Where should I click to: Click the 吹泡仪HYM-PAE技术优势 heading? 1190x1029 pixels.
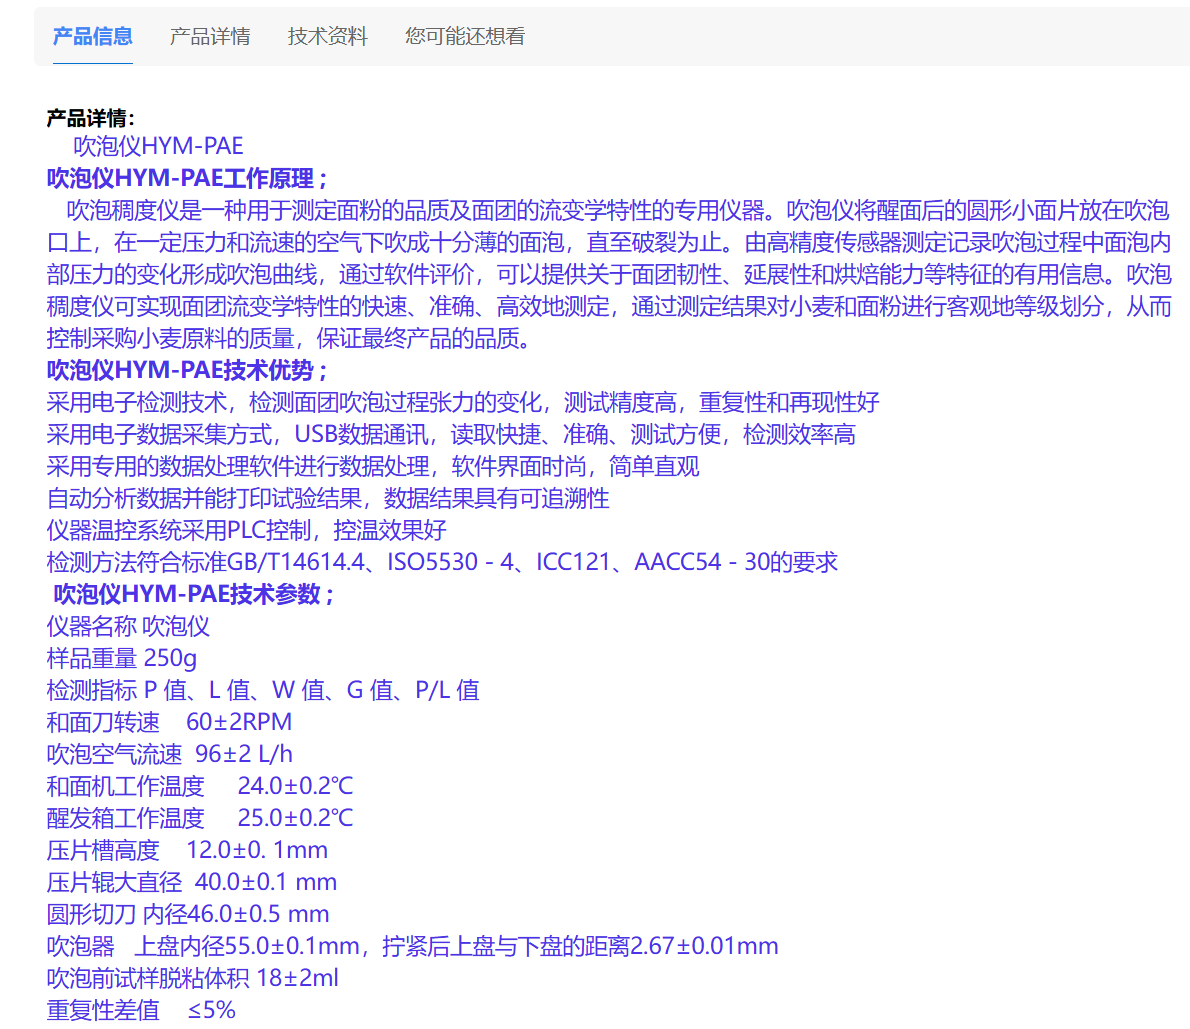tap(187, 370)
